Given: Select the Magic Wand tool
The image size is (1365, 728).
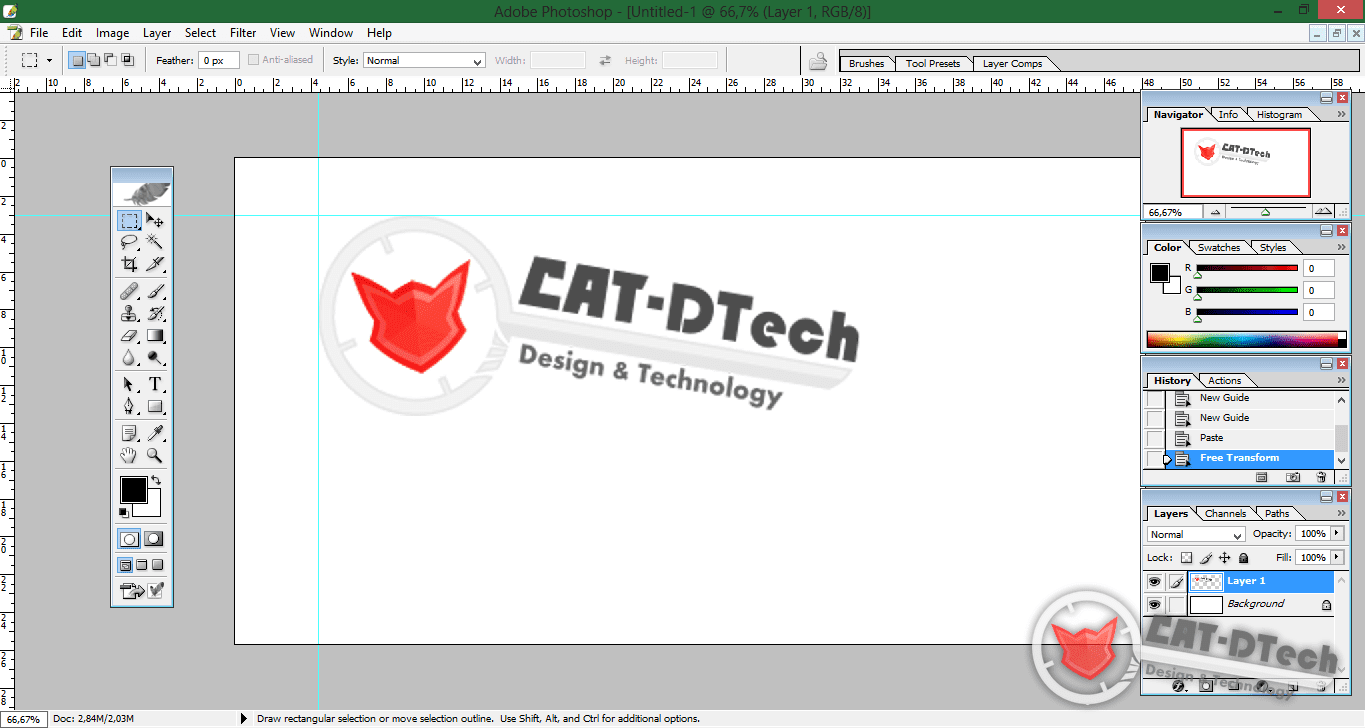Looking at the screenshot, I should (155, 242).
